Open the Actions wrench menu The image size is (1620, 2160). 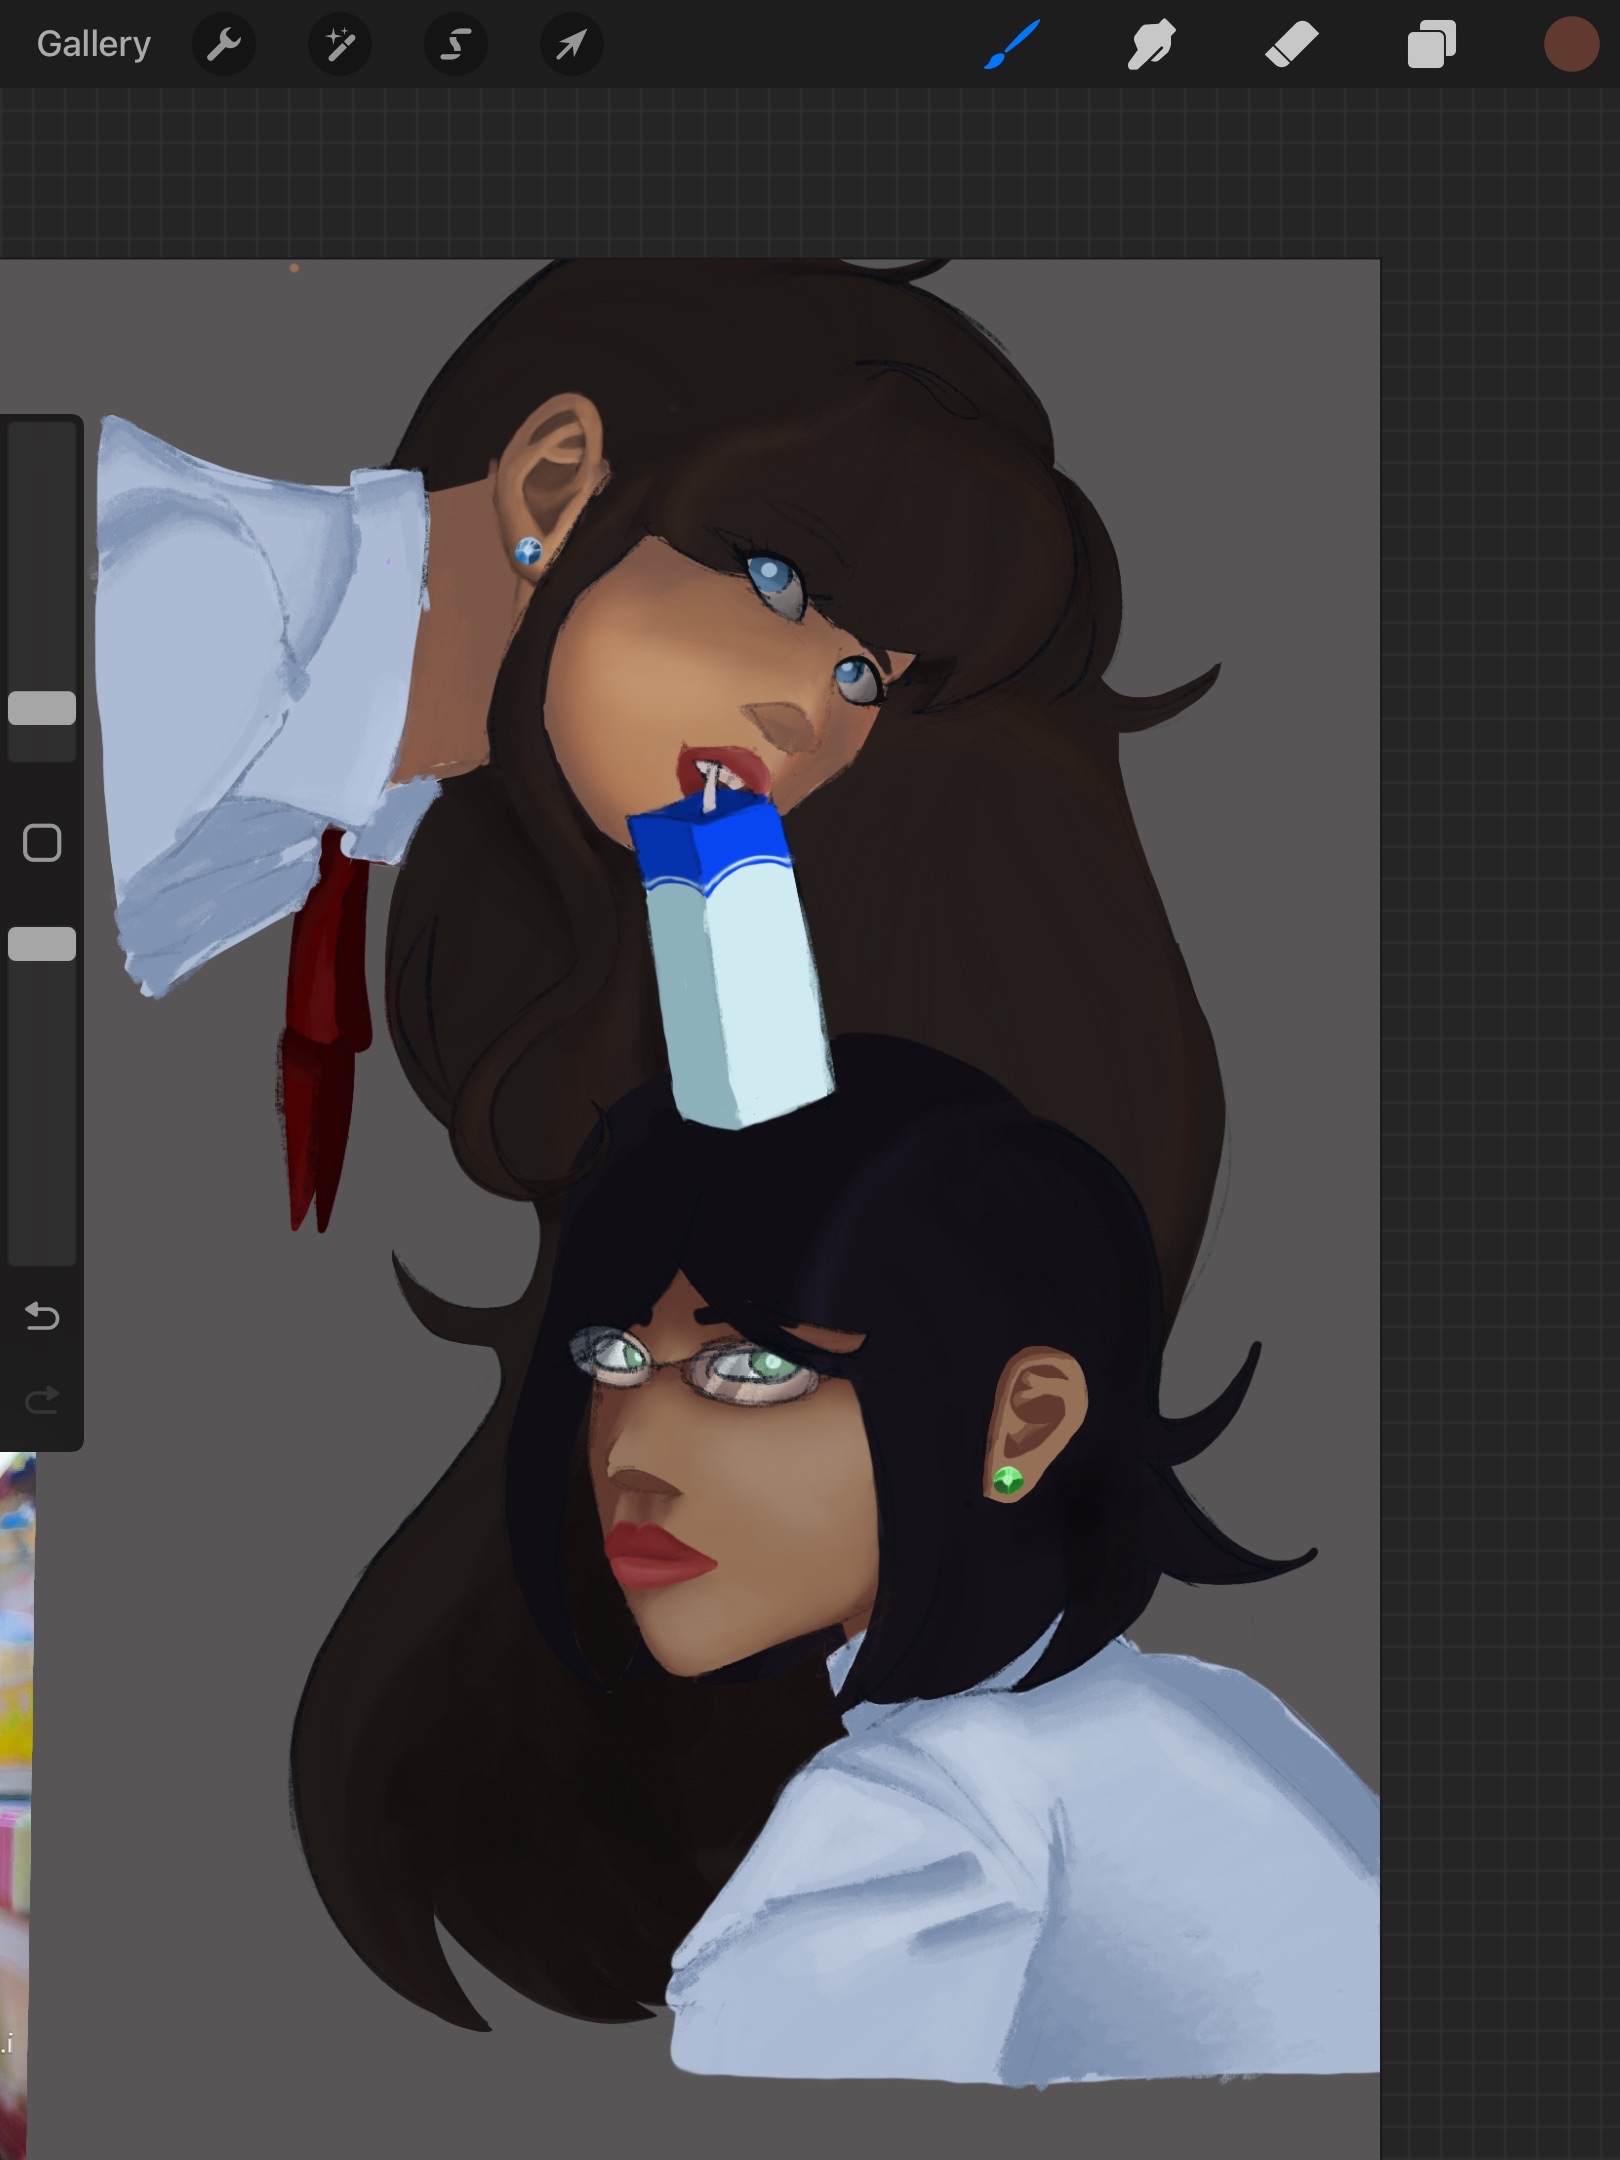click(224, 44)
